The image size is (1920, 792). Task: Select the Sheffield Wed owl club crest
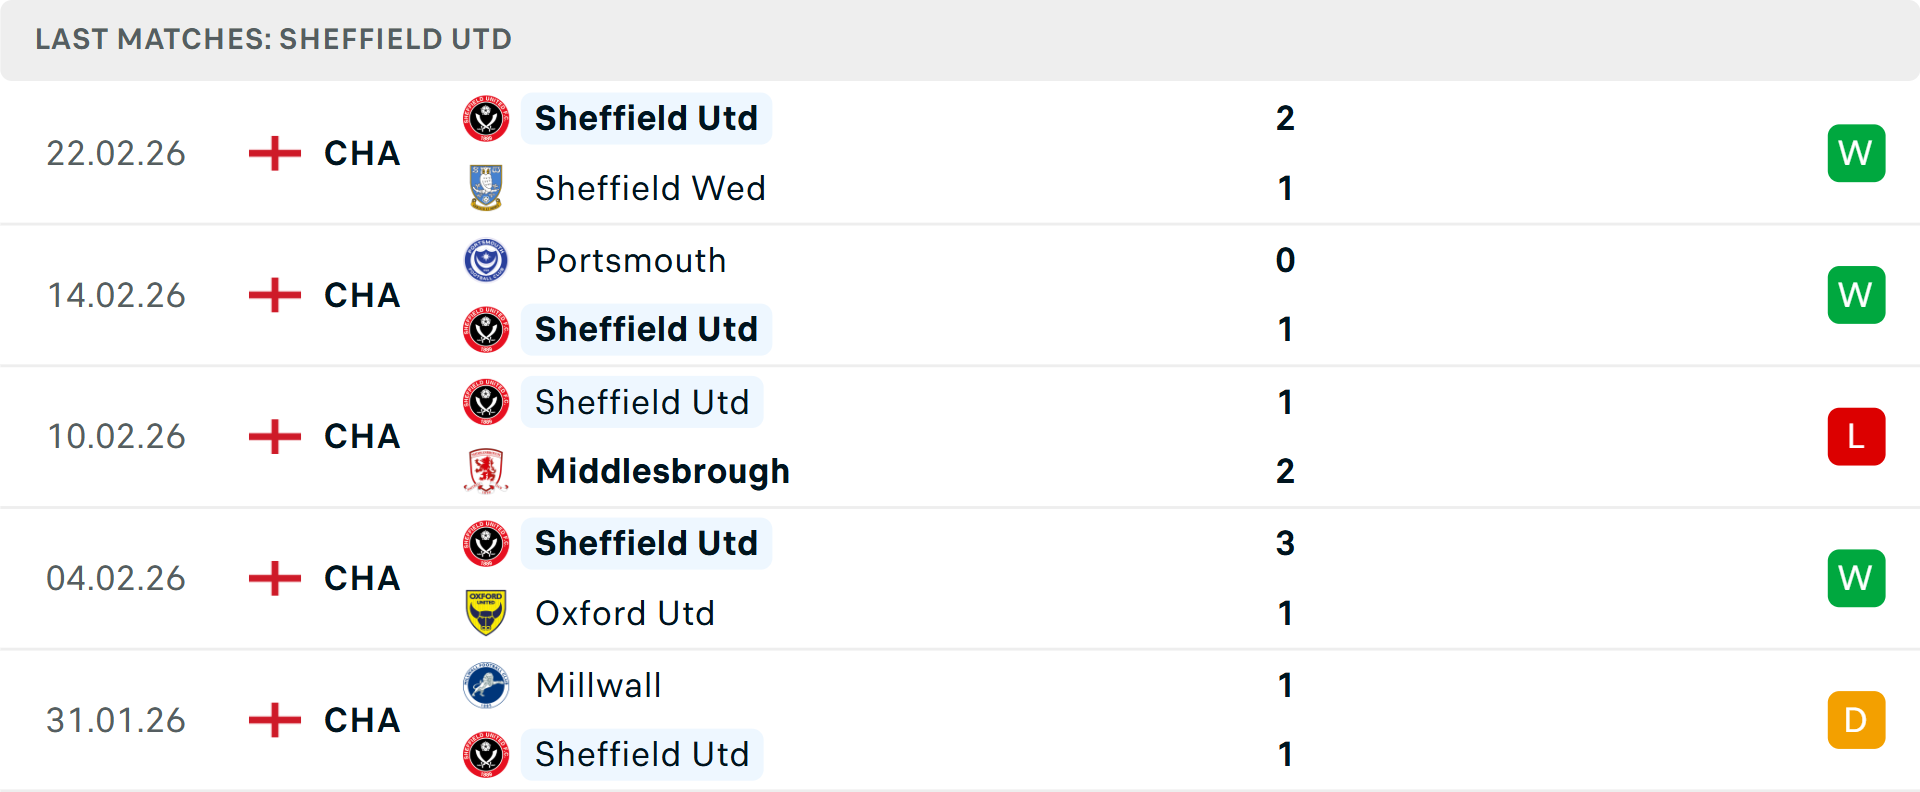(487, 188)
